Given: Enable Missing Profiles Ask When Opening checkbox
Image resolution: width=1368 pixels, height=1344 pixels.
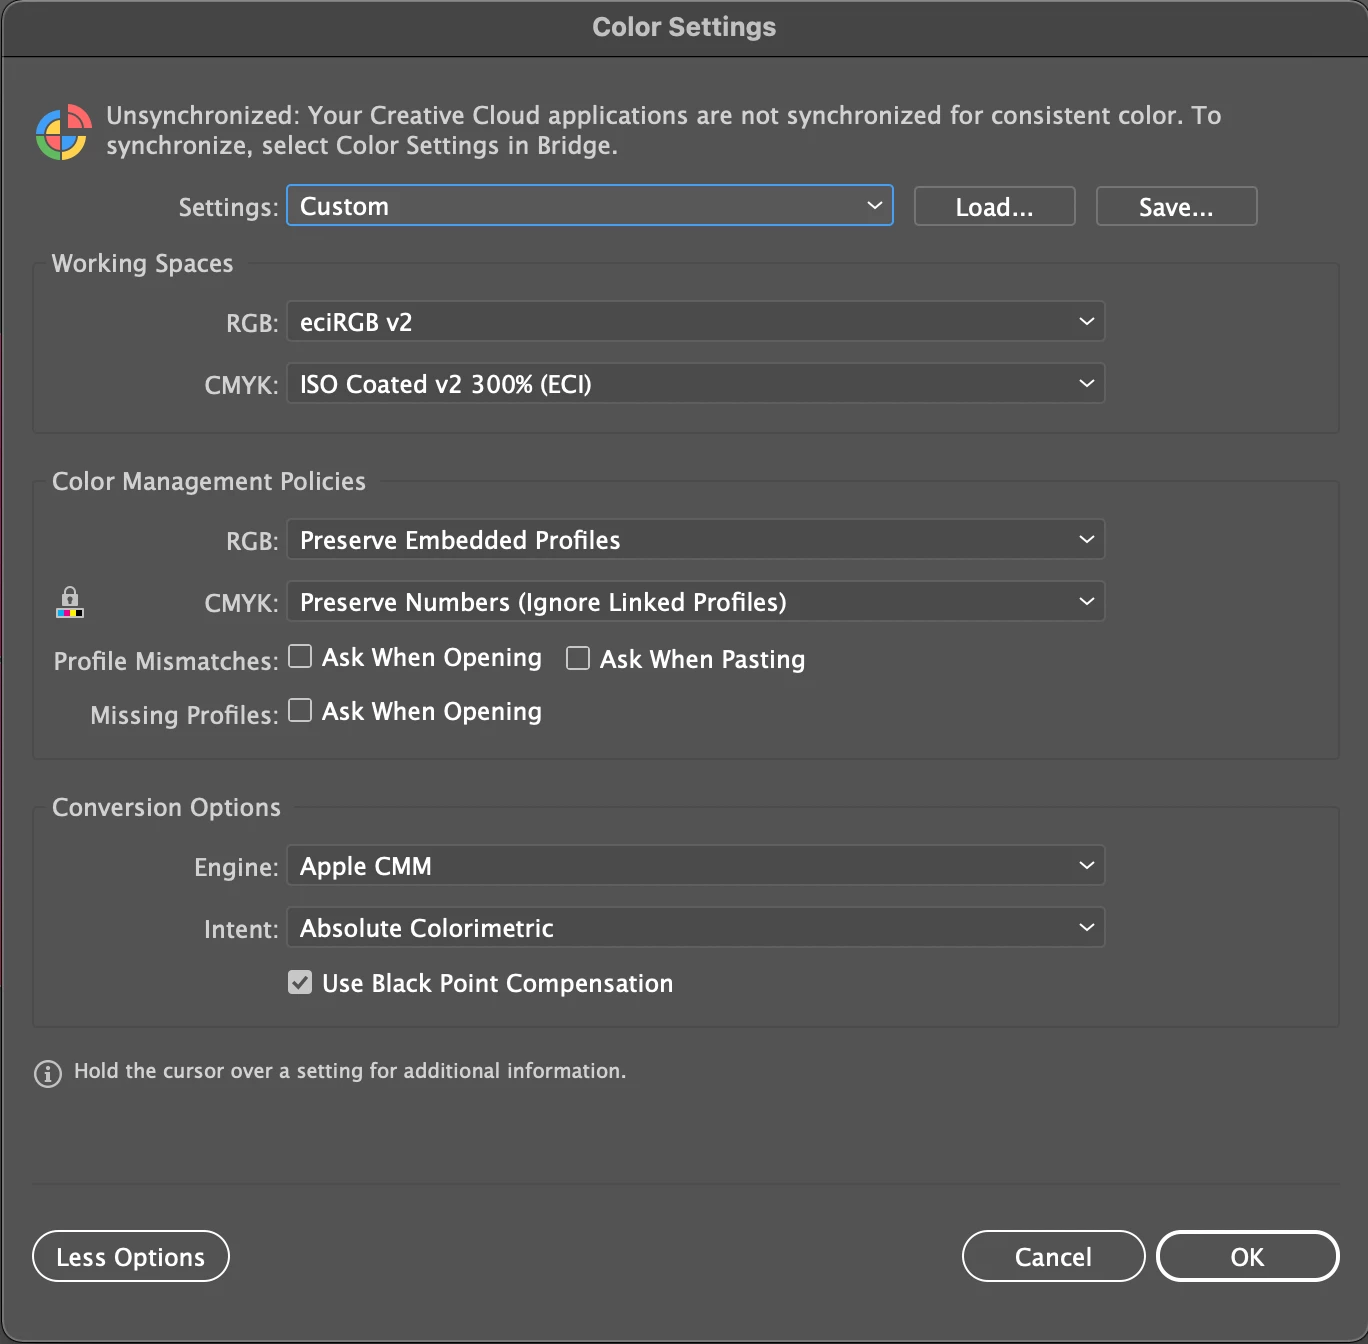Looking at the screenshot, I should [x=300, y=710].
